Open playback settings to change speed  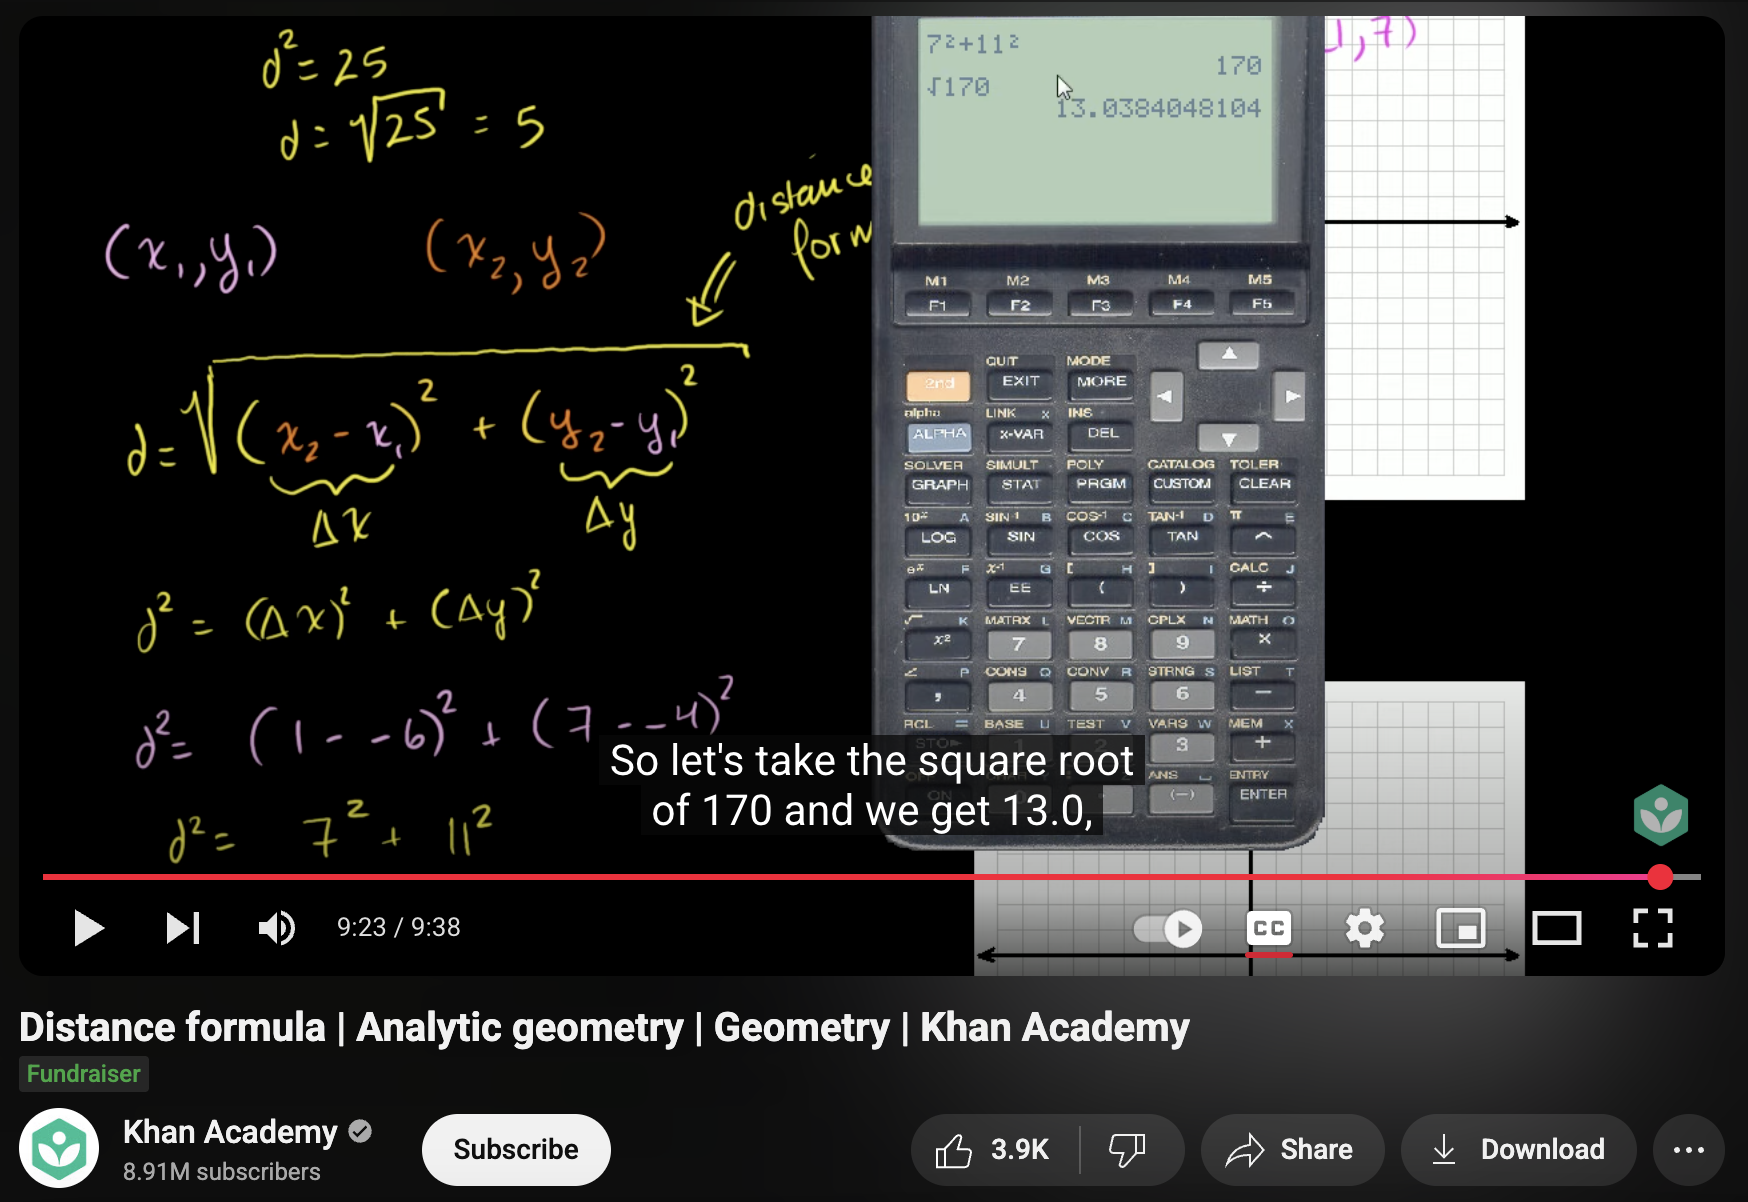pyautogui.click(x=1364, y=928)
